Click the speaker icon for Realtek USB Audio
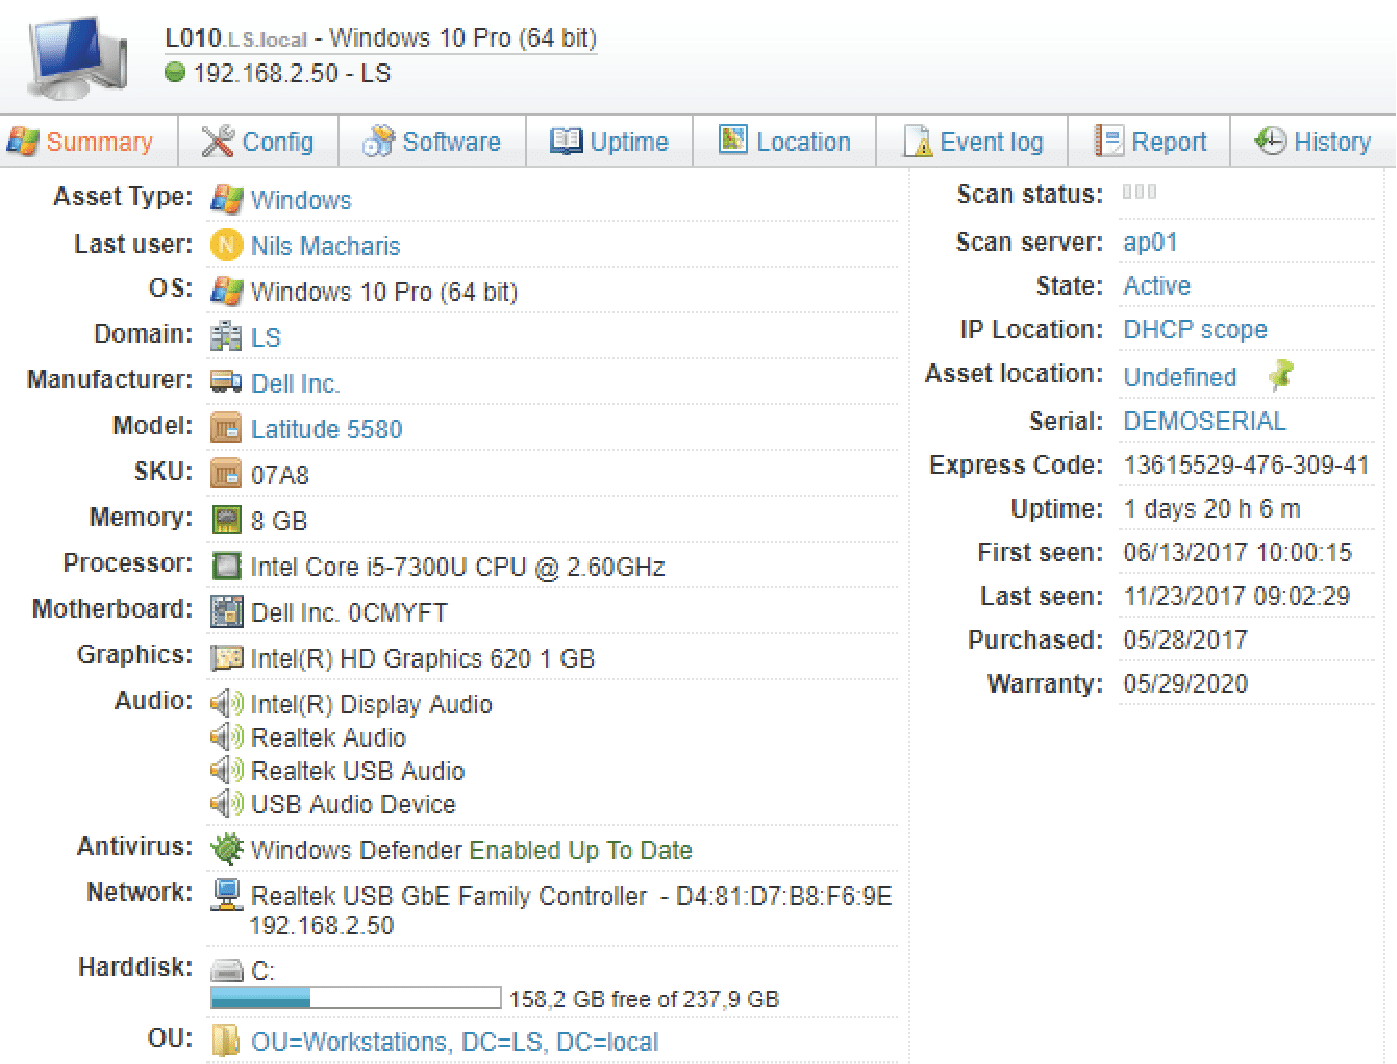Viewport: 1397px width, 1064px height. pyautogui.click(x=227, y=770)
